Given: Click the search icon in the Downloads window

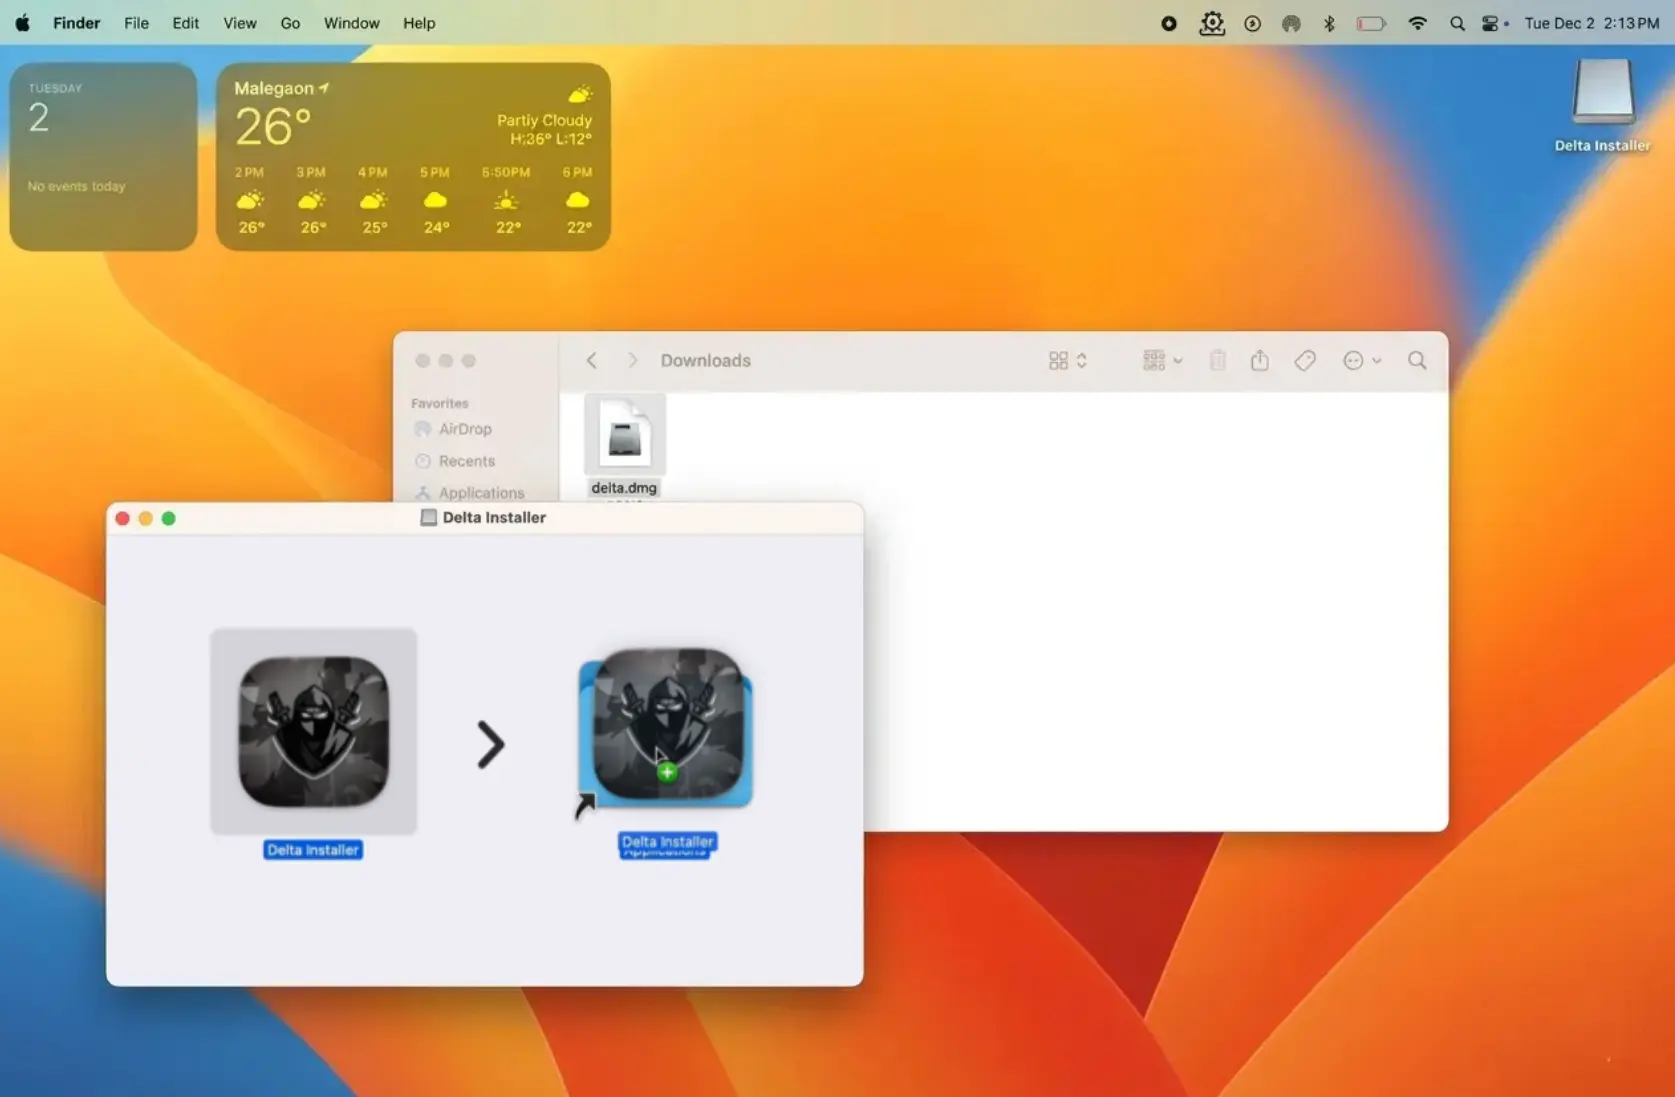Looking at the screenshot, I should point(1416,360).
